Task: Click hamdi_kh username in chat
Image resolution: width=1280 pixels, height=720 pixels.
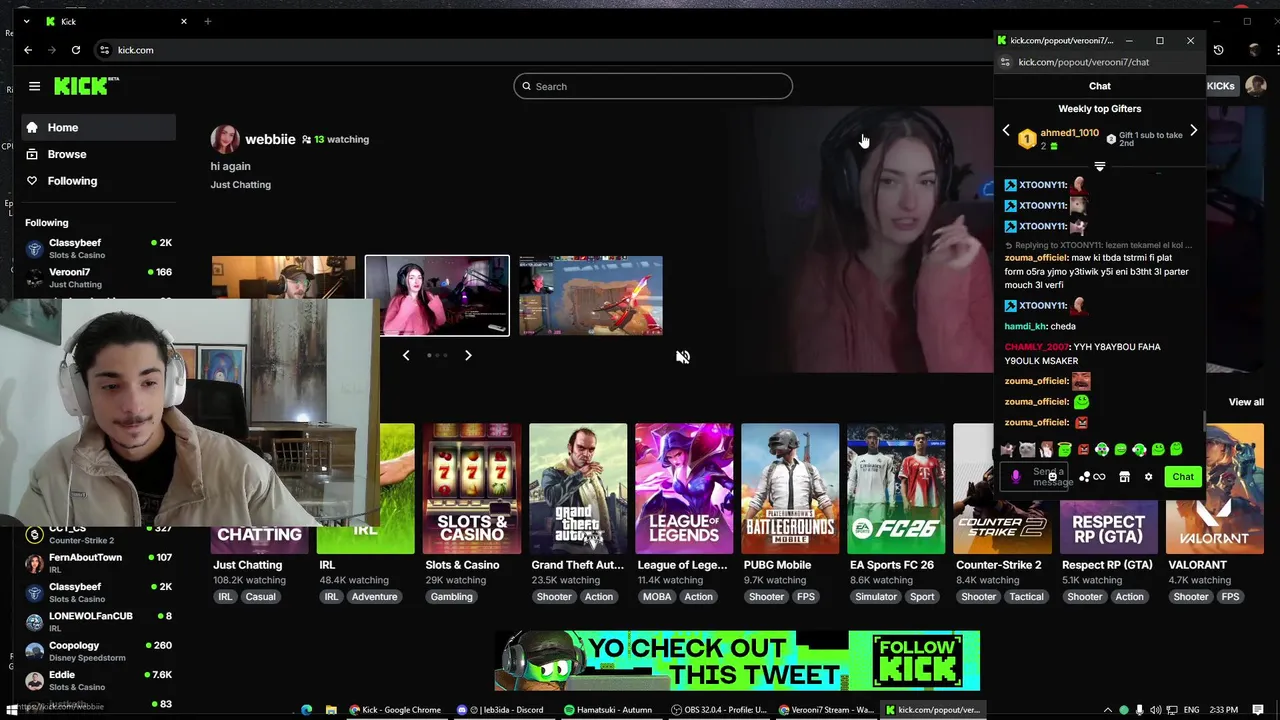Action: point(1025,326)
